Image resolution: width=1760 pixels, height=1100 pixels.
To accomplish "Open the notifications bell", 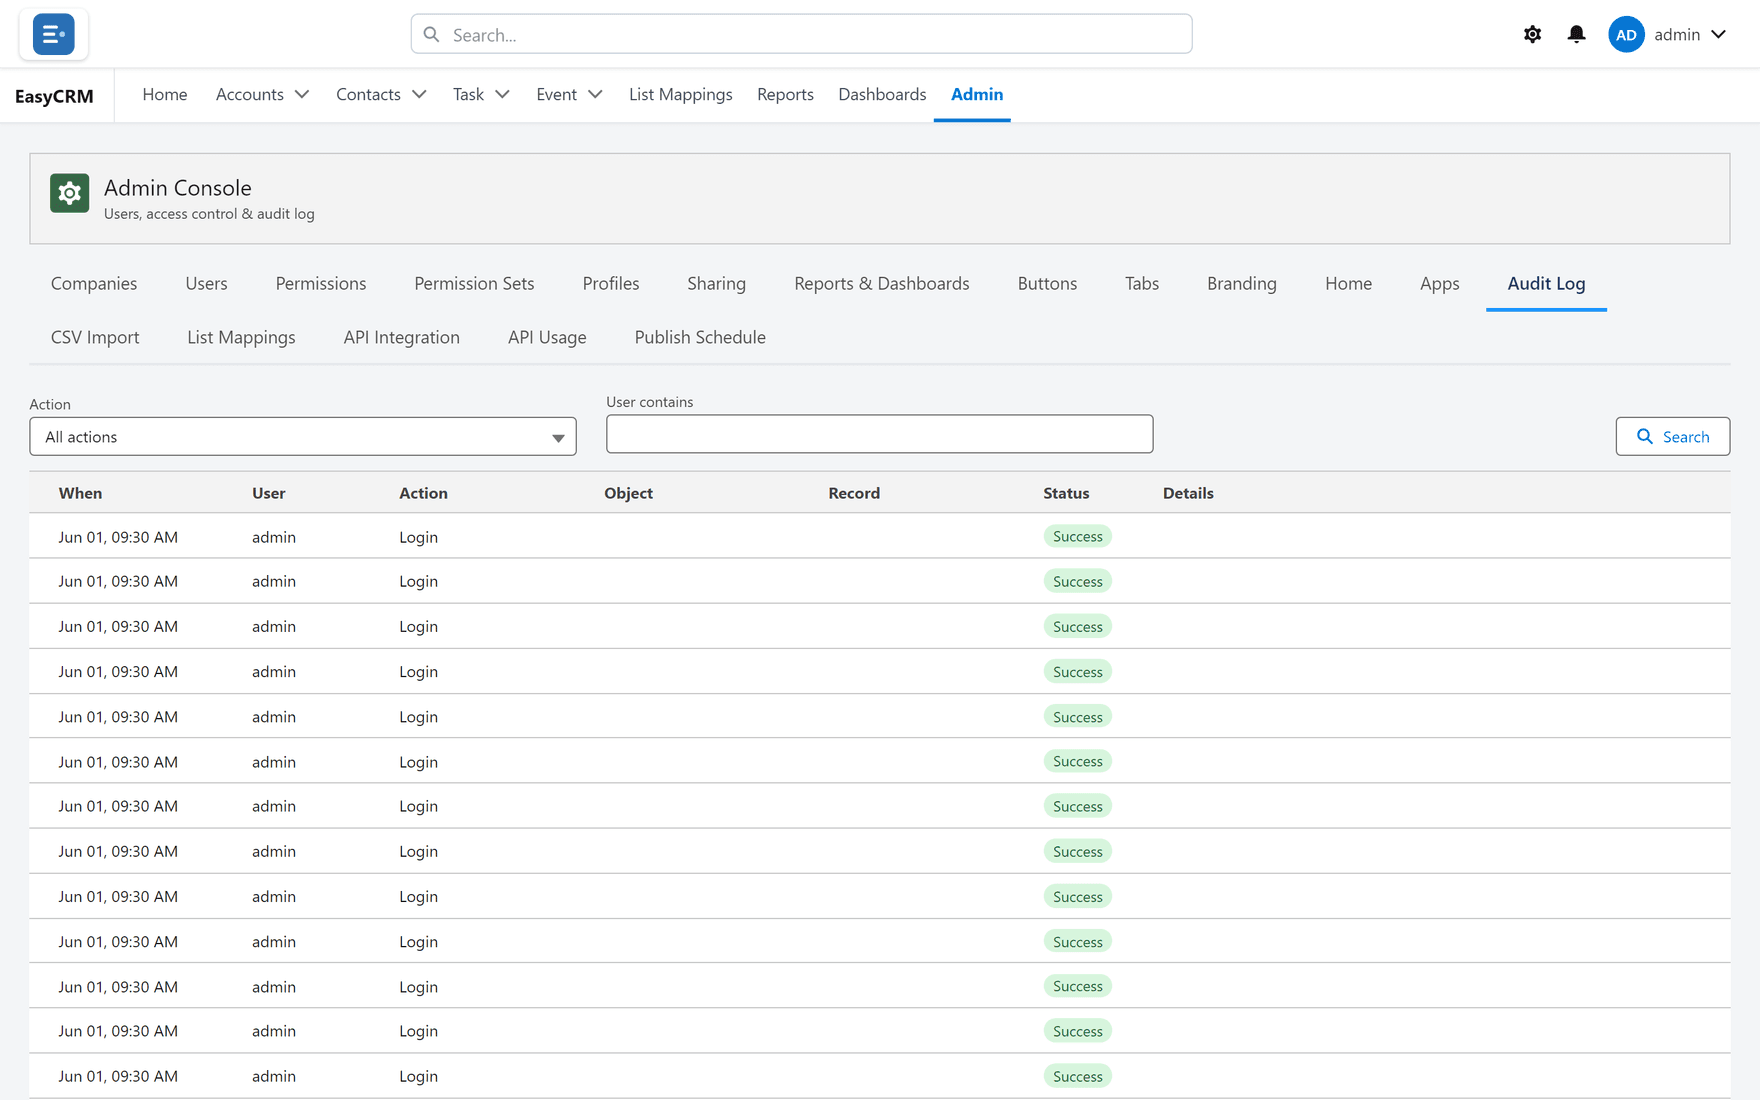I will click(x=1576, y=34).
